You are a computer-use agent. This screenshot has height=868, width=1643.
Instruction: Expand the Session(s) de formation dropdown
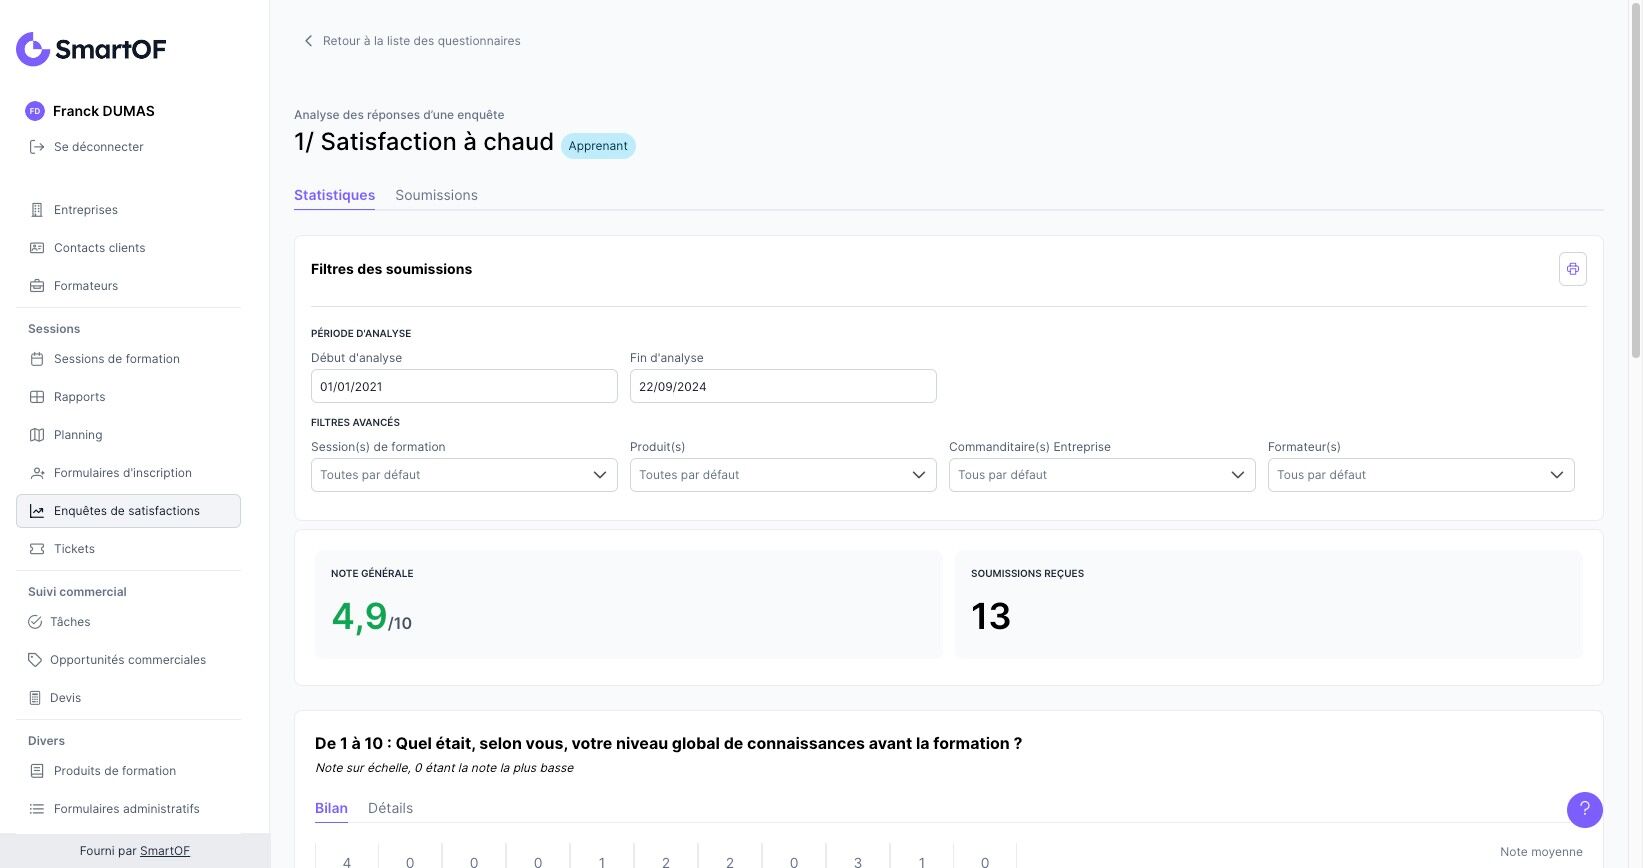pos(464,475)
